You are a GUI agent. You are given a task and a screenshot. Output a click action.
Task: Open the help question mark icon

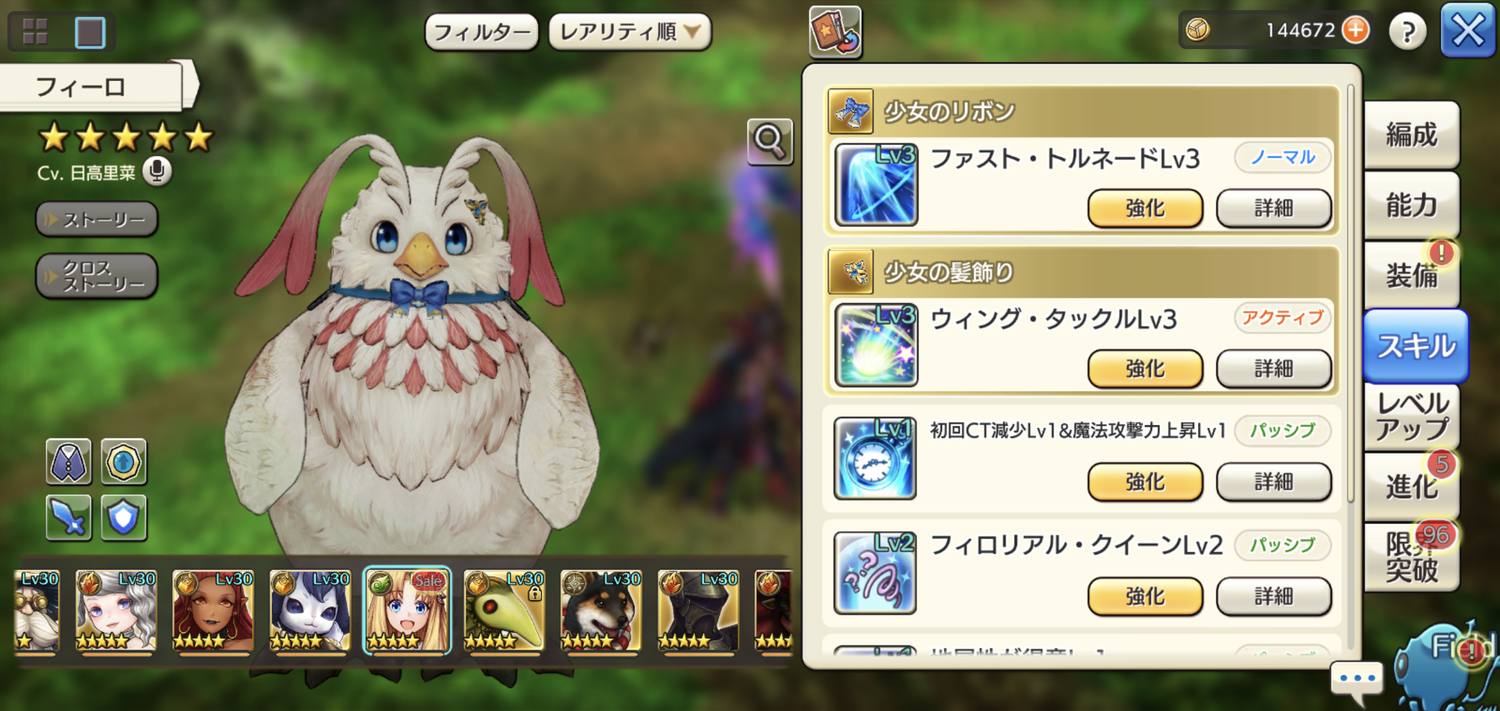pyautogui.click(x=1407, y=31)
